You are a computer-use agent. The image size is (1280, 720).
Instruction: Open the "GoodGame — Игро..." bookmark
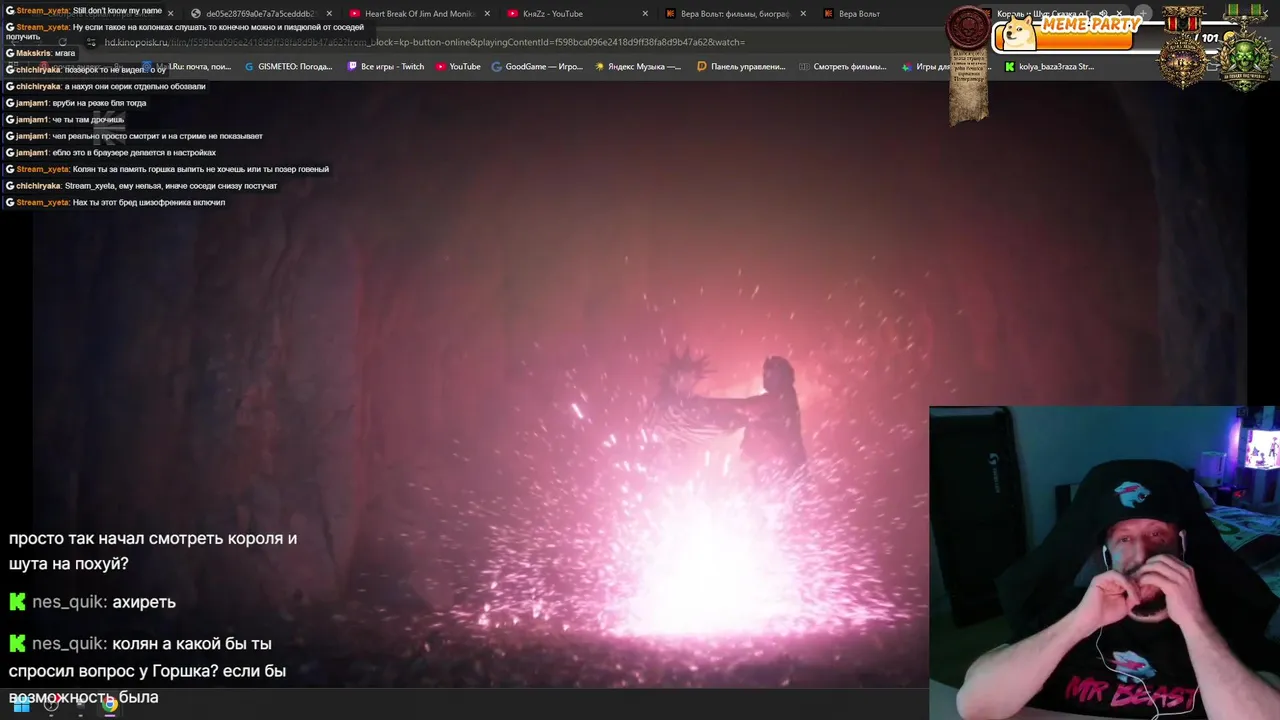pyautogui.click(x=537, y=67)
